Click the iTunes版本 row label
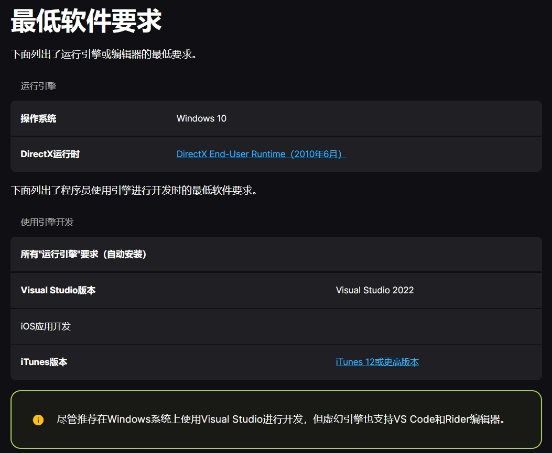Image resolution: width=552 pixels, height=453 pixels. (44, 362)
